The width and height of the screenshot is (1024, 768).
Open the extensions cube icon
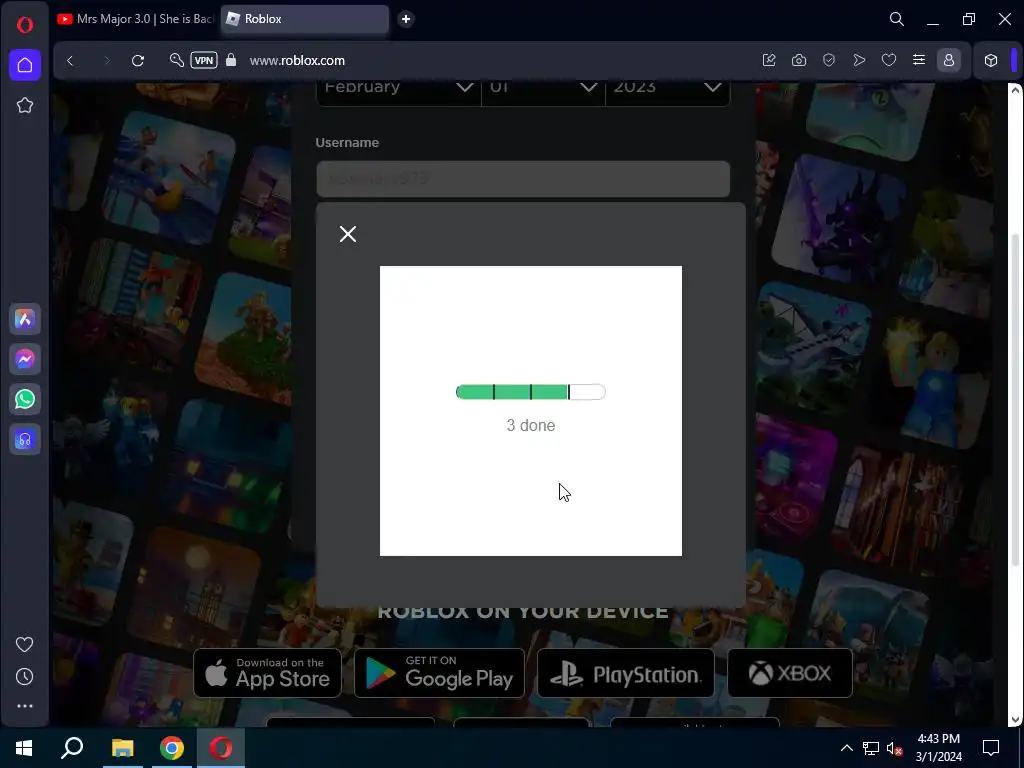pyautogui.click(x=991, y=60)
